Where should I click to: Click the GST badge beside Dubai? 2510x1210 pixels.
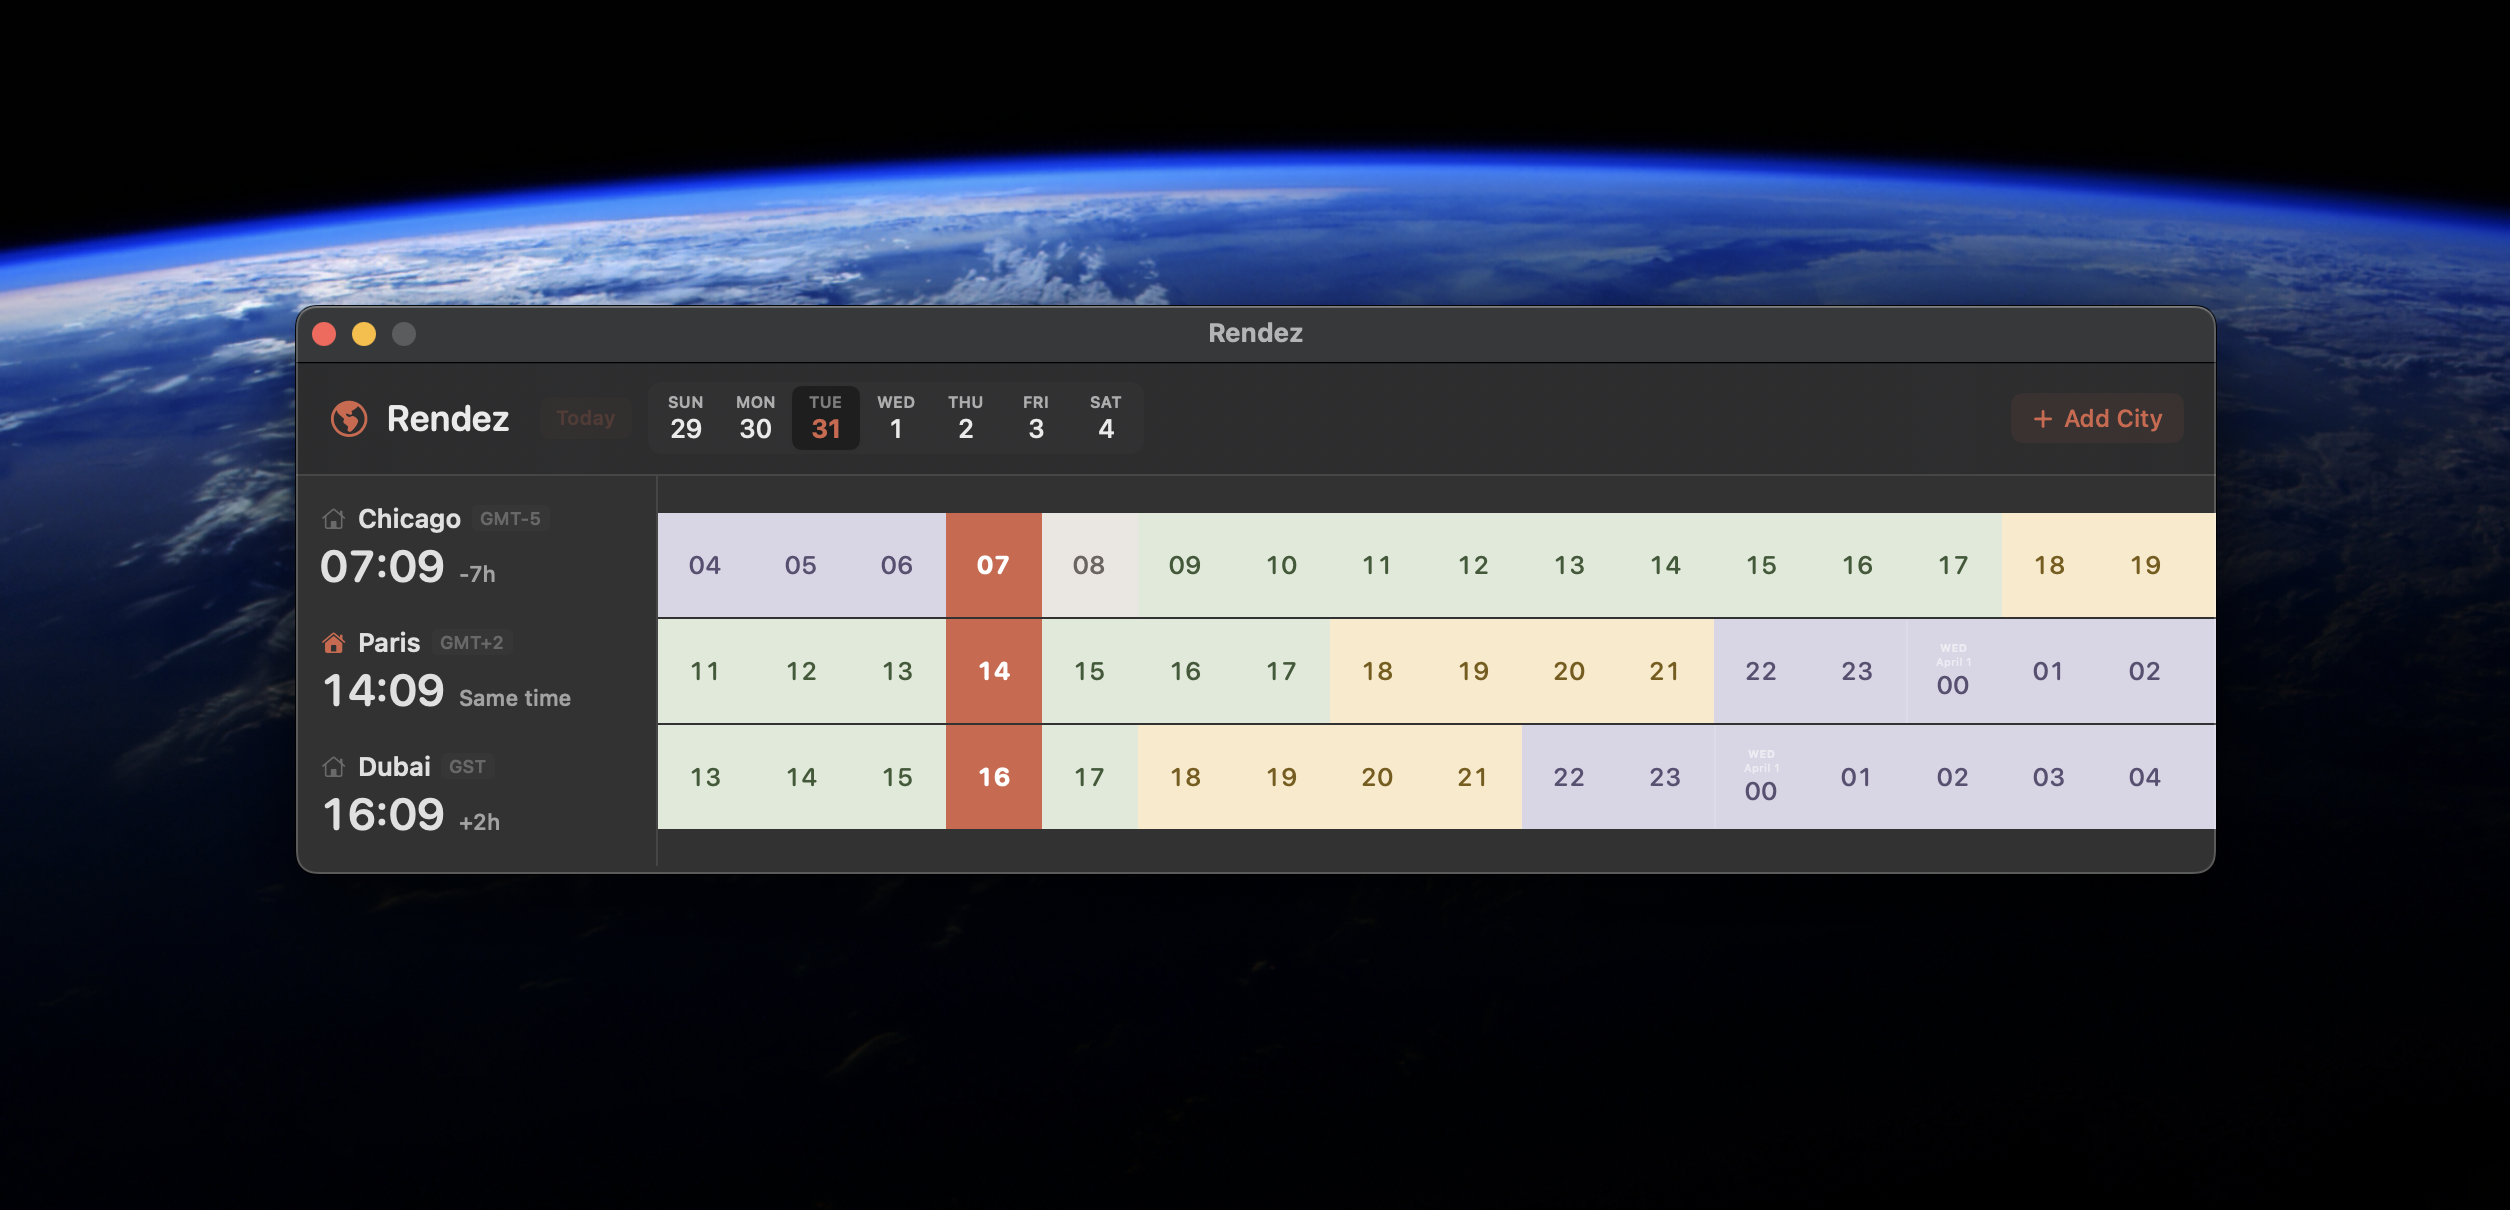click(x=467, y=766)
